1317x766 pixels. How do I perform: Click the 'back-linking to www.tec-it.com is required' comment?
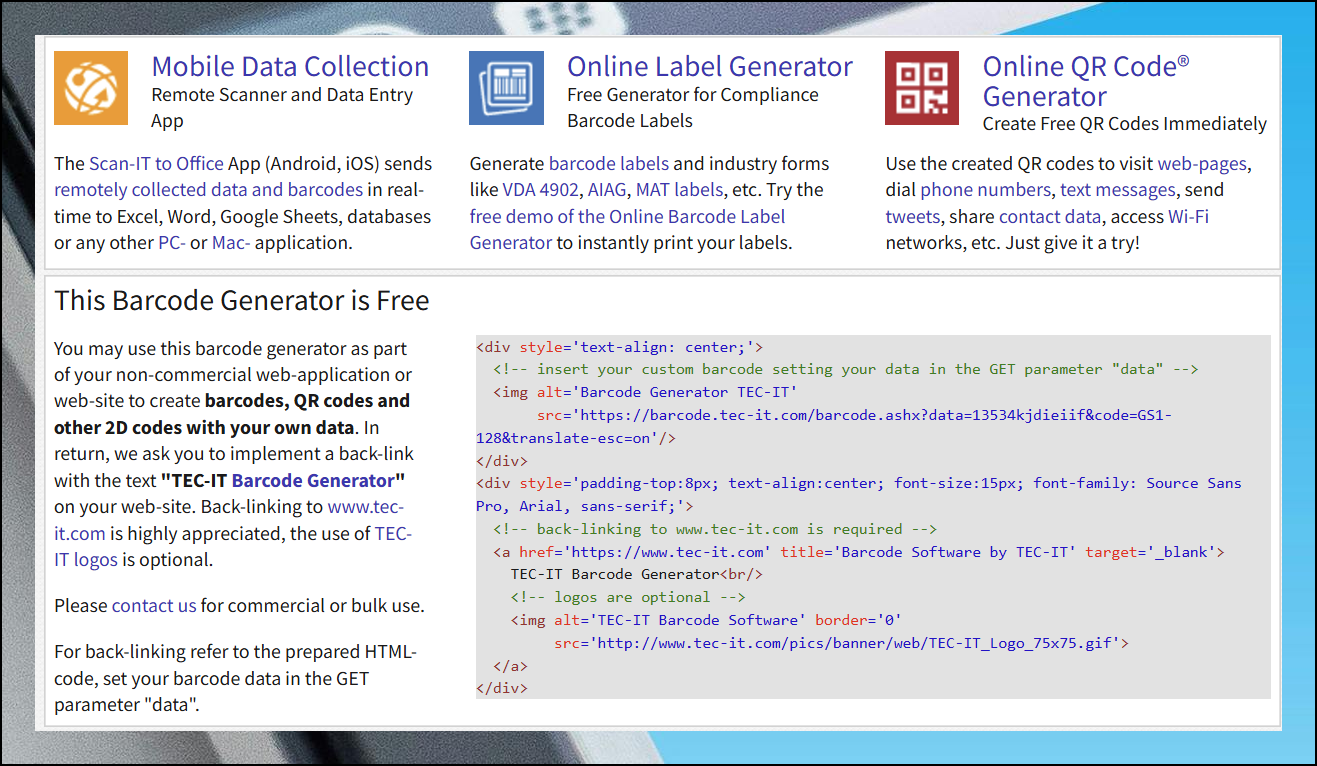(x=715, y=529)
